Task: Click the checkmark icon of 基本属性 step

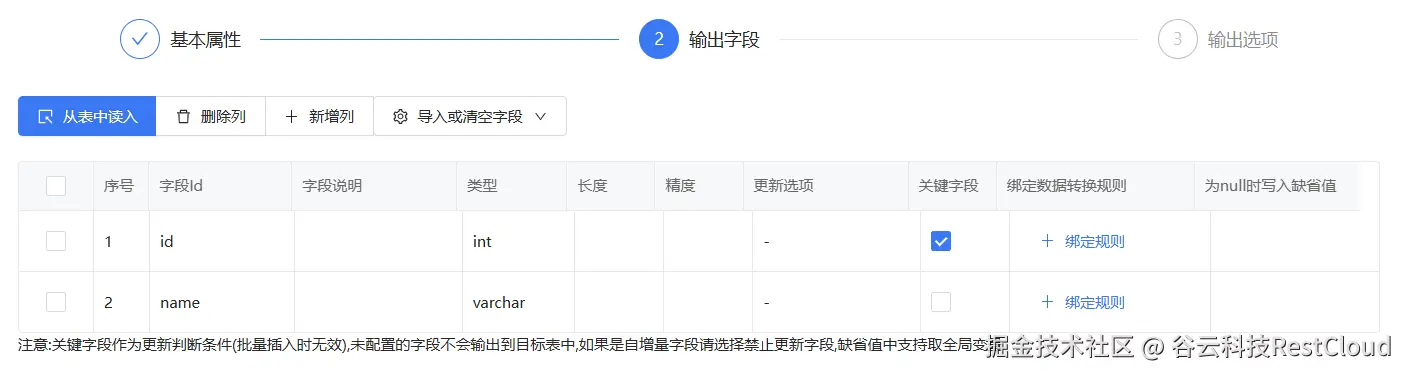Action: [x=140, y=40]
